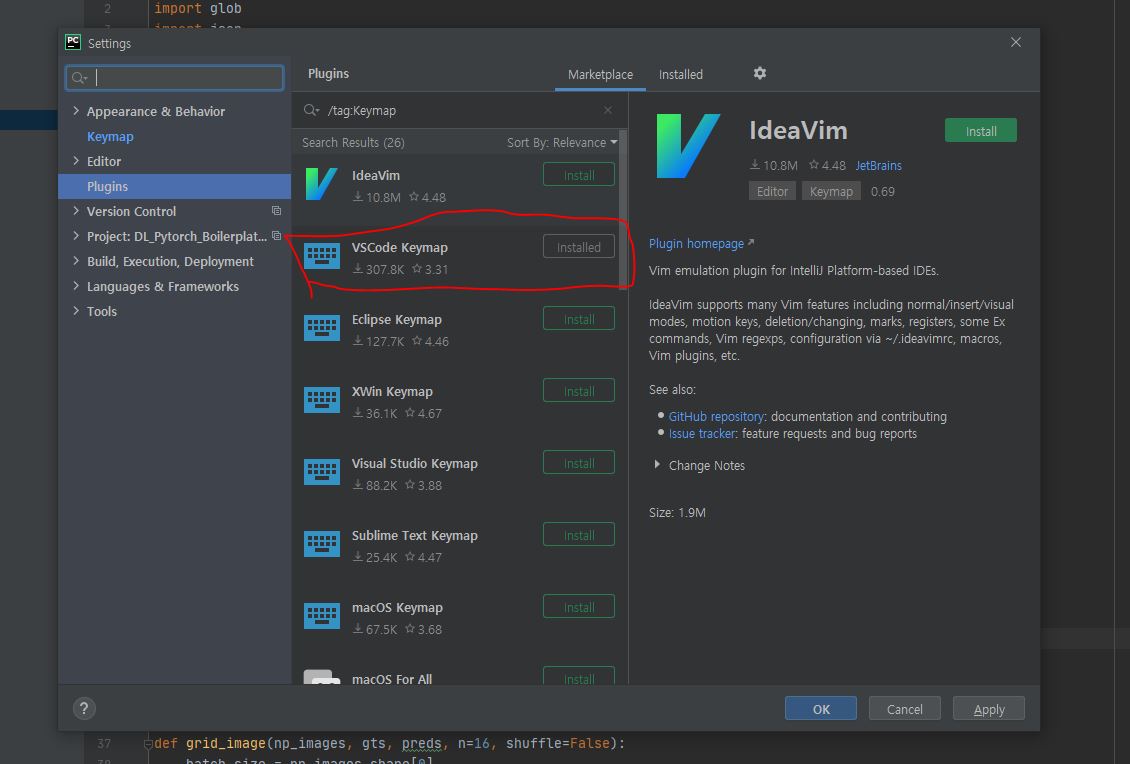Install the macOS Keymap plugin
Image resolution: width=1130 pixels, height=764 pixels.
coord(579,607)
